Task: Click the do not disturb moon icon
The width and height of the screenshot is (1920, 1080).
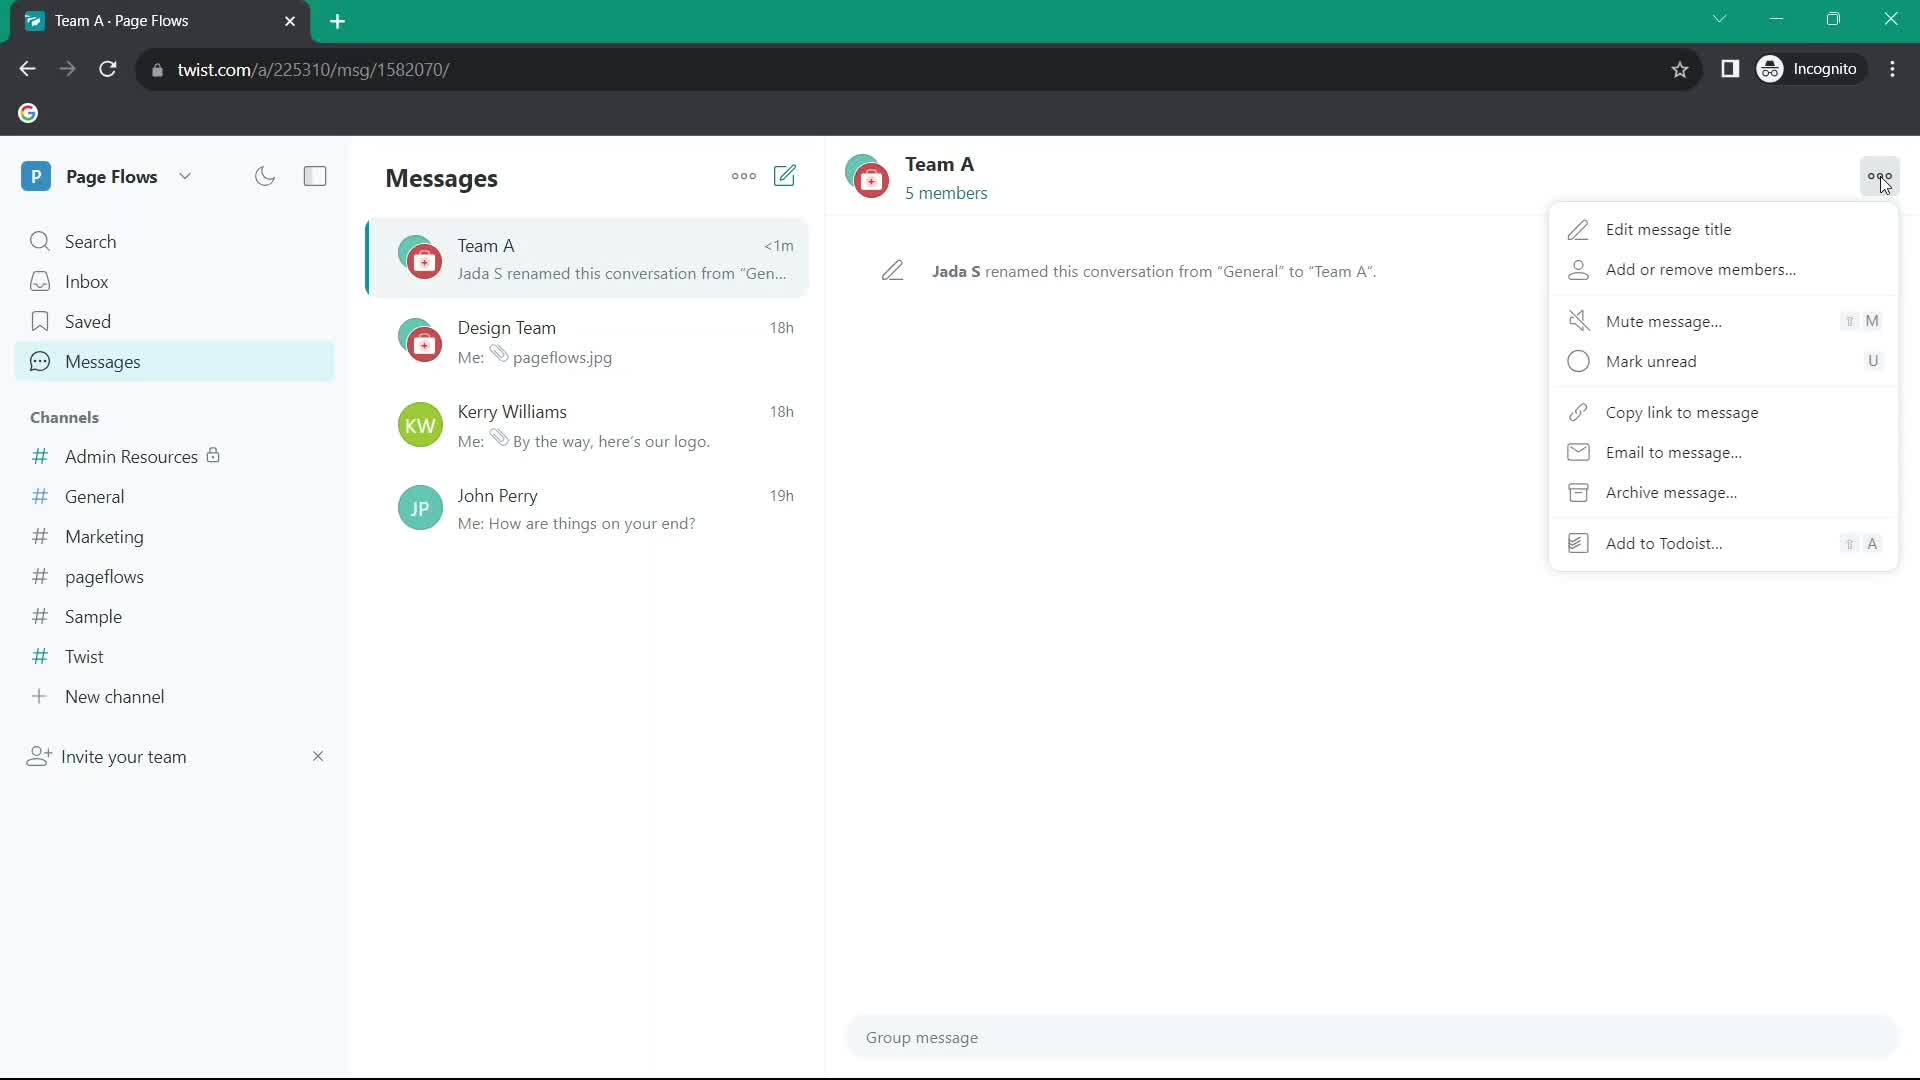Action: (x=265, y=177)
